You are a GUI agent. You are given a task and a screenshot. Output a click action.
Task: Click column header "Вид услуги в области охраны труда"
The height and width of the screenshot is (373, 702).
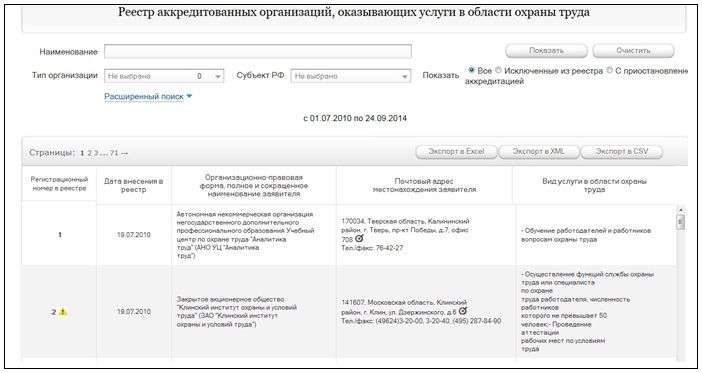594,185
